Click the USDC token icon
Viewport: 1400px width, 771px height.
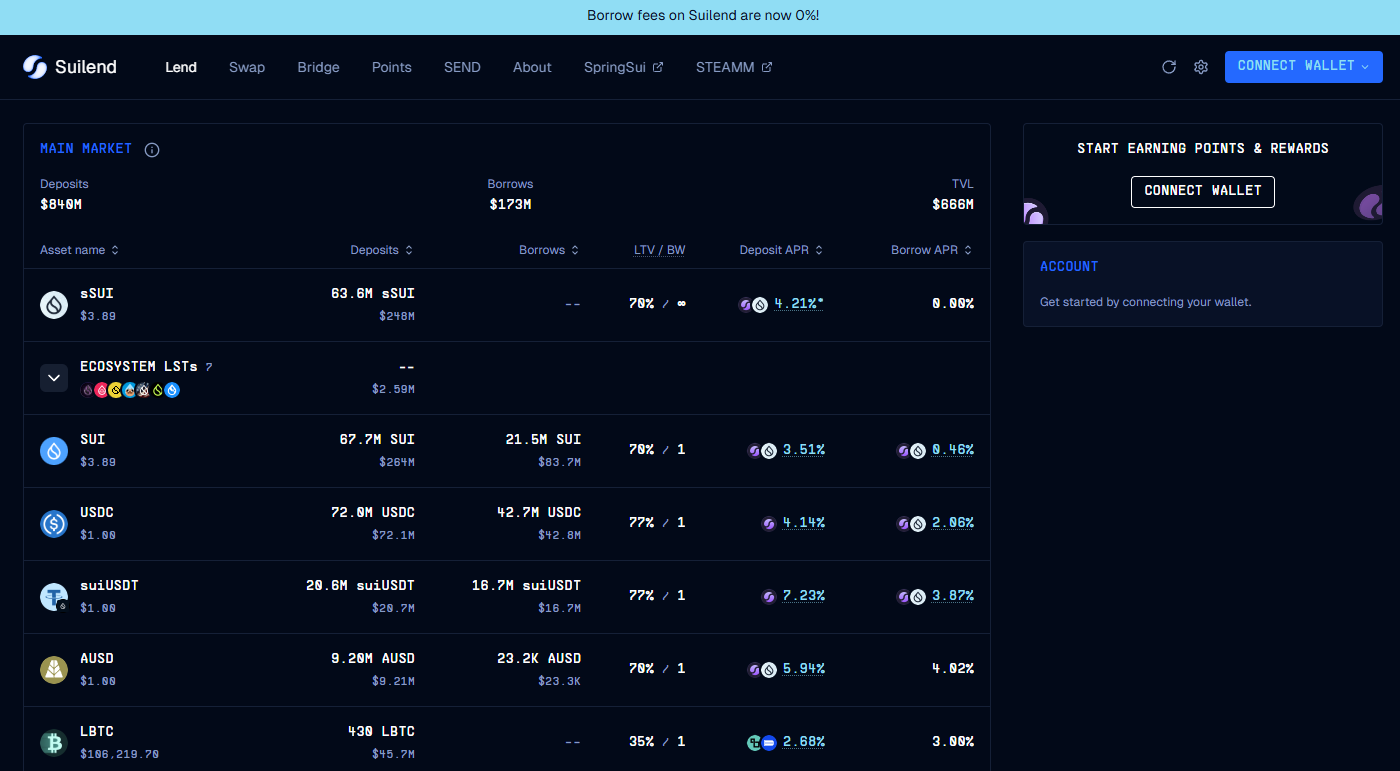click(x=54, y=523)
